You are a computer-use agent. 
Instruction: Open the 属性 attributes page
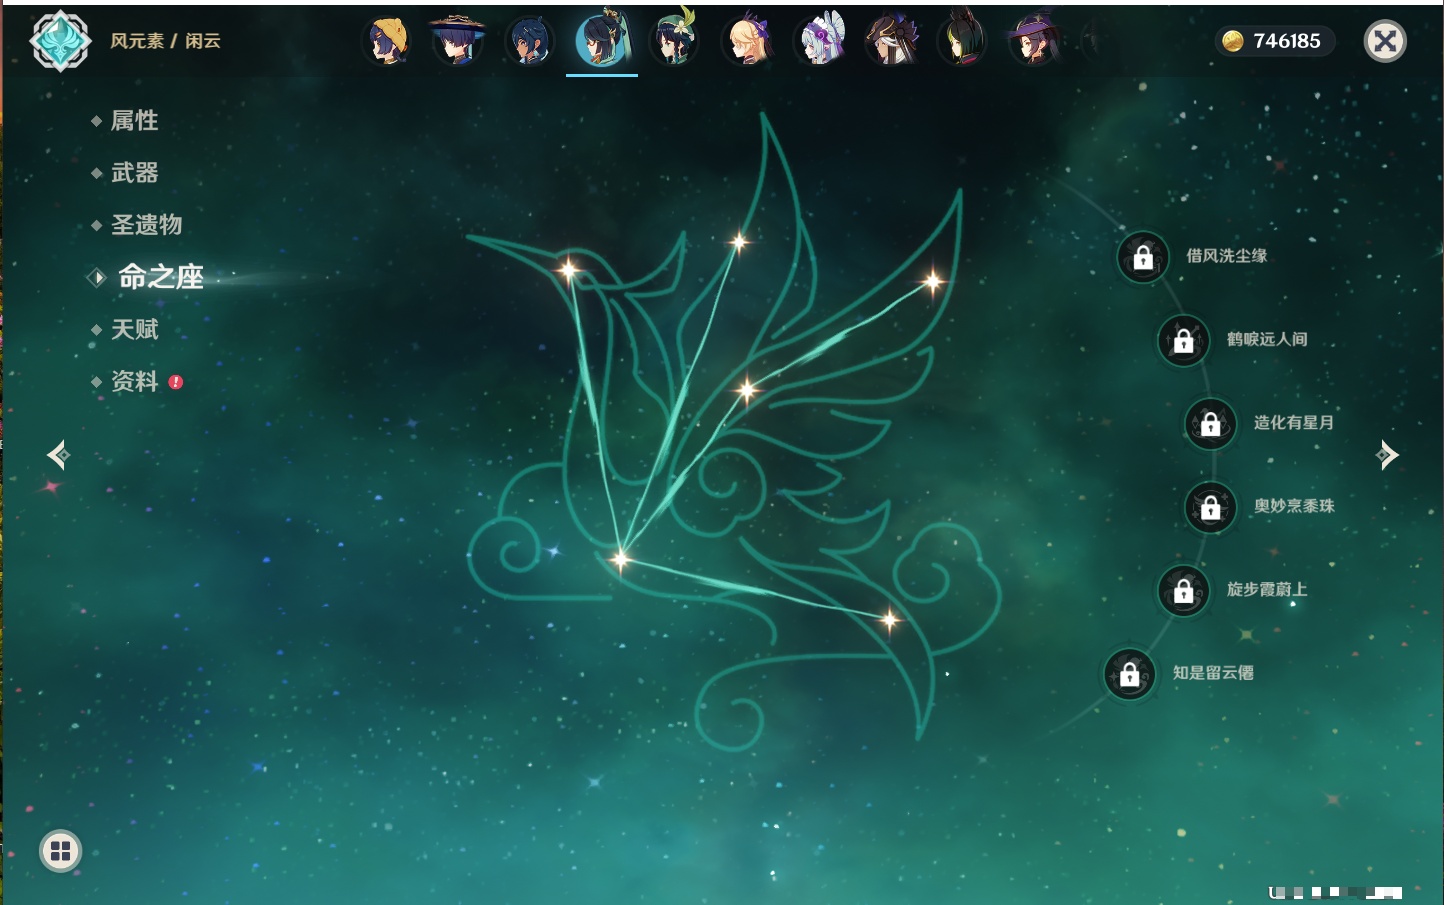[134, 121]
